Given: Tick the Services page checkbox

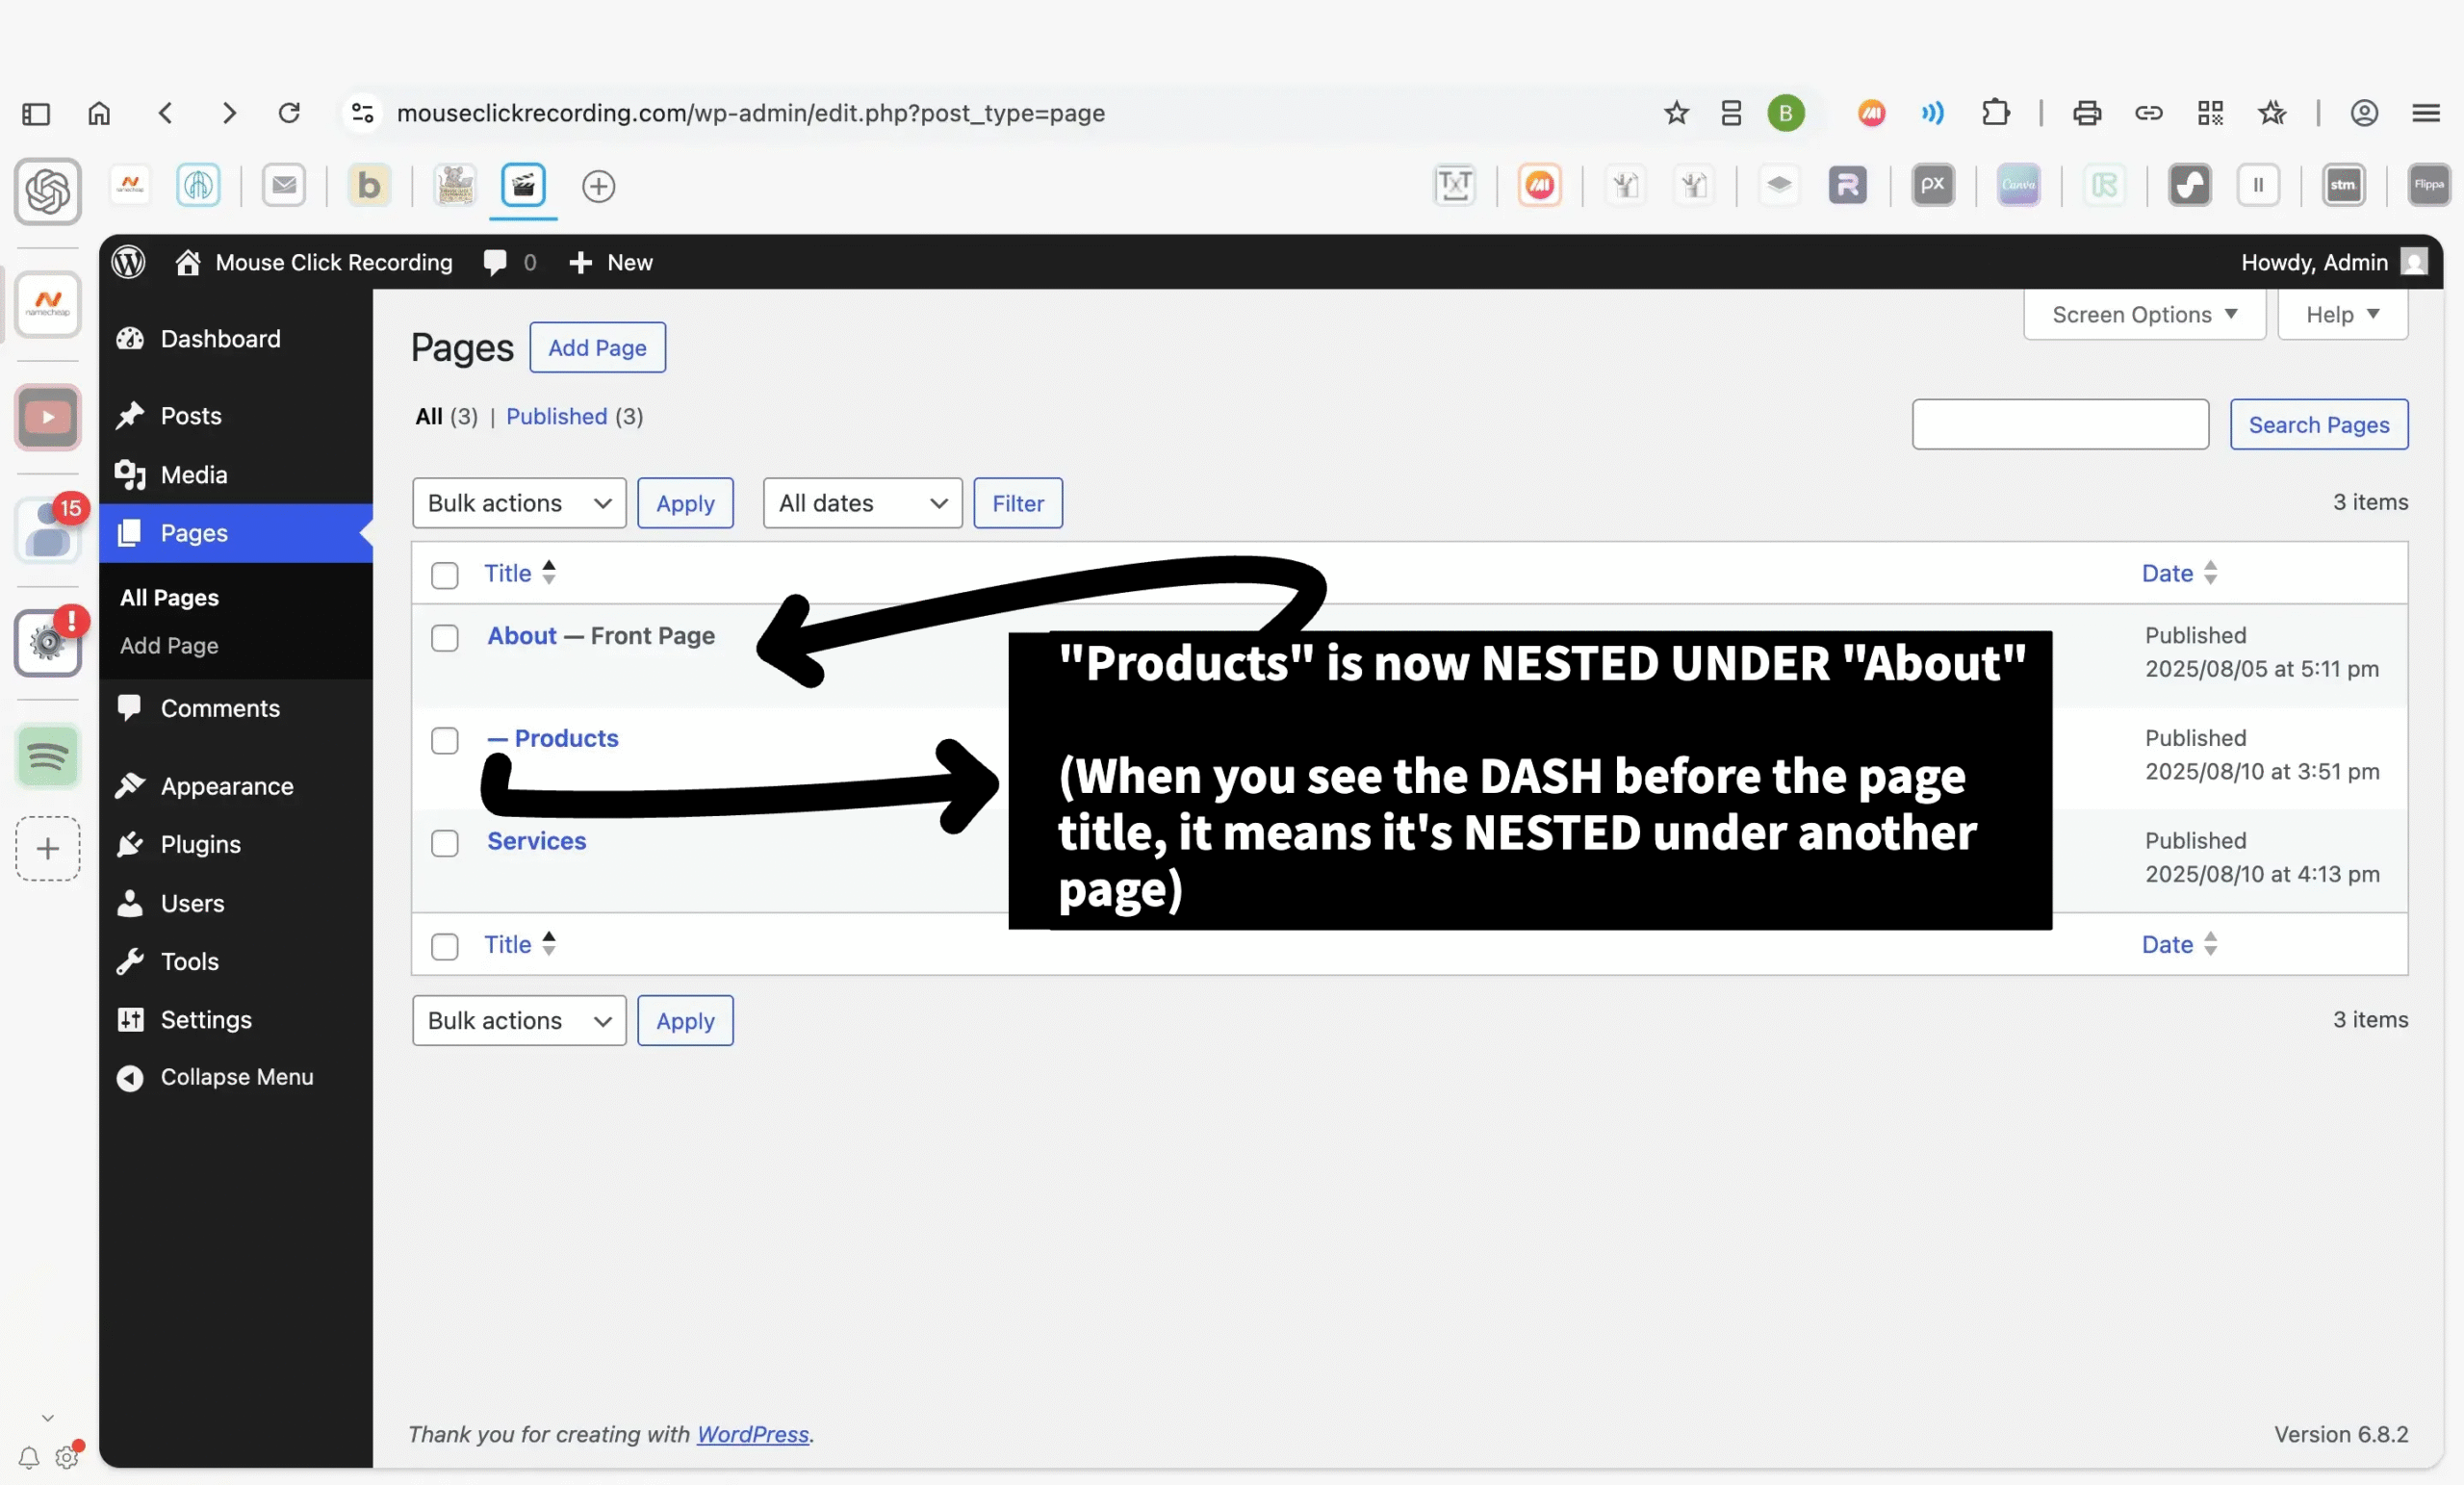Looking at the screenshot, I should [444, 843].
